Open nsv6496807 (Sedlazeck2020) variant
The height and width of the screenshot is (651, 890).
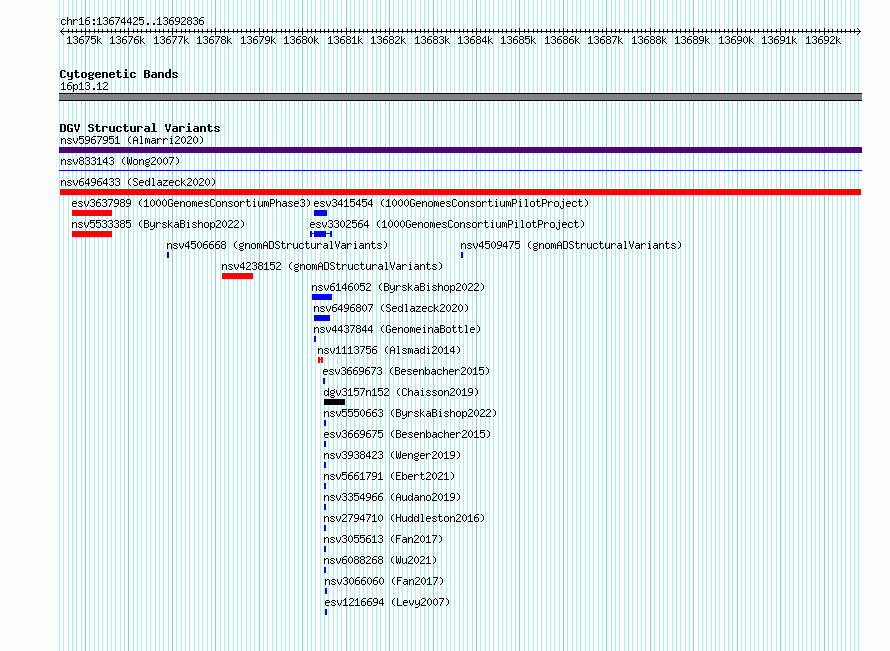pos(391,308)
